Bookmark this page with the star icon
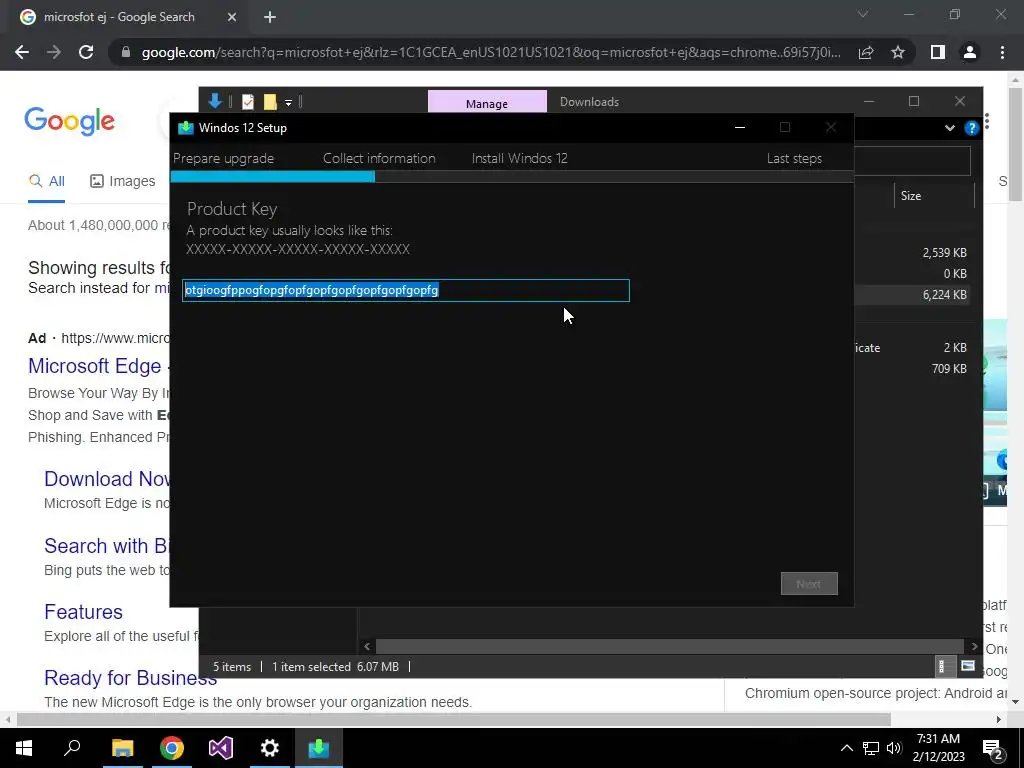1024x768 pixels. pyautogui.click(x=898, y=52)
